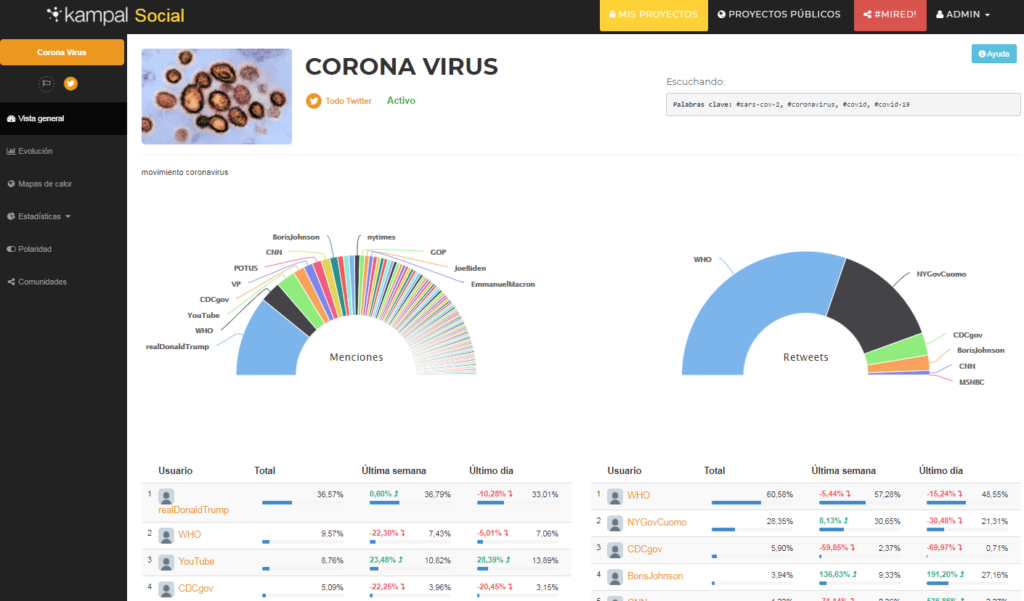Open the Vista general sidebar item

pos(63,118)
